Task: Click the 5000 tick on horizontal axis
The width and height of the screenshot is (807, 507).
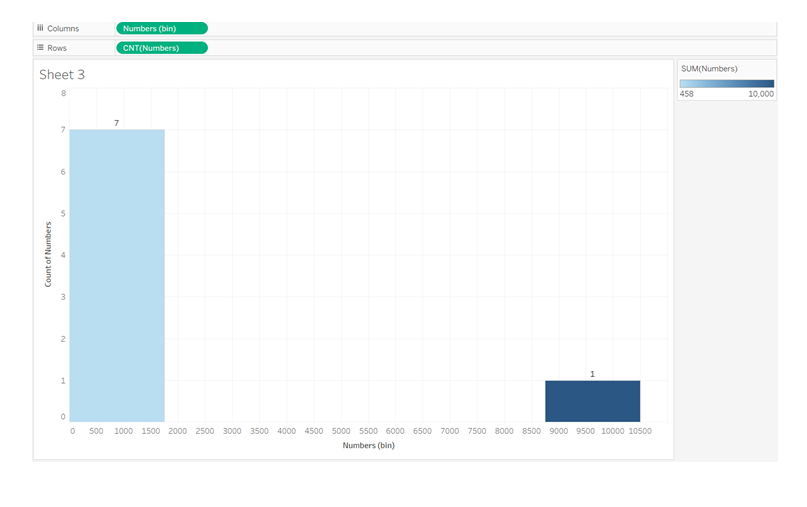Action: click(341, 431)
